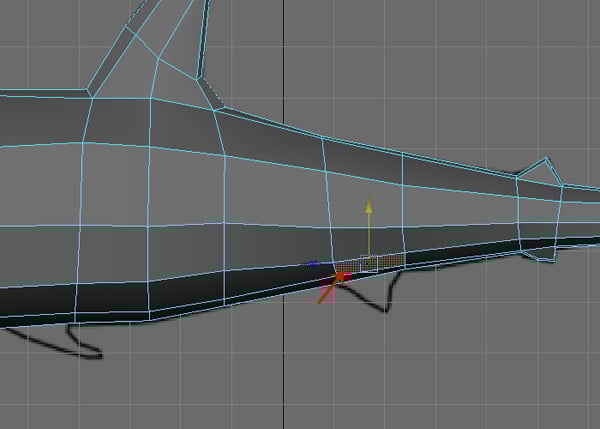The width and height of the screenshot is (600, 429).
Task: Click the red X-axis handle of move manipulator
Action: (342, 277)
